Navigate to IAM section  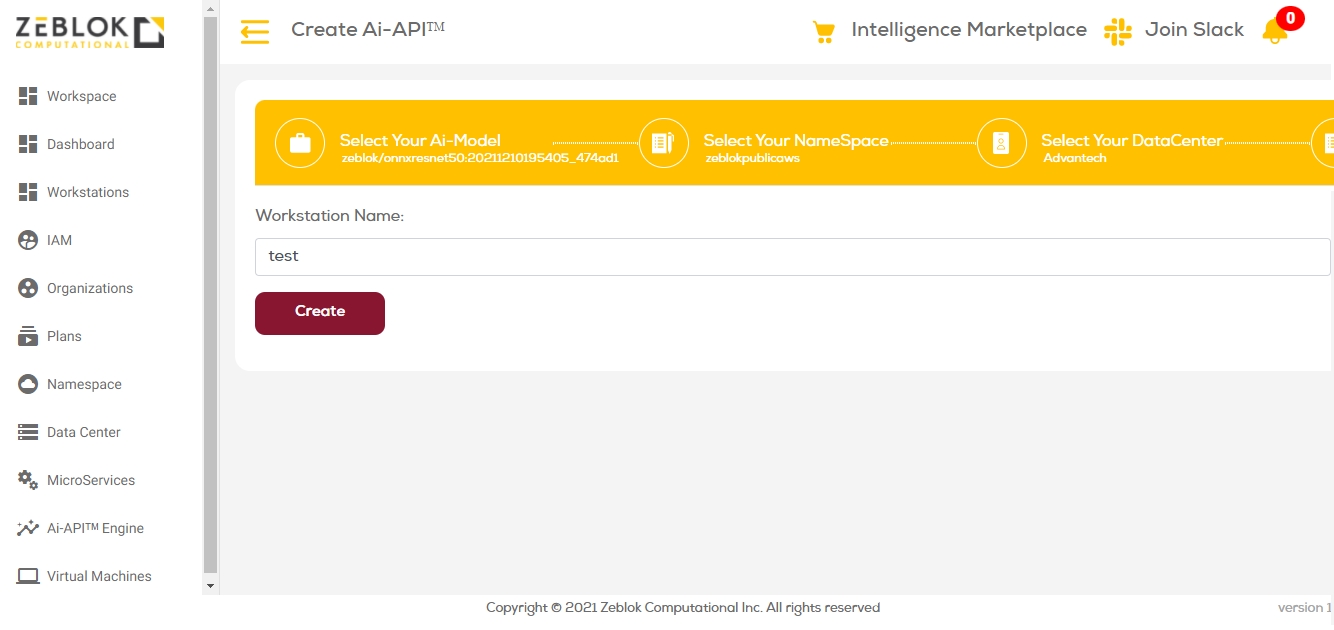pyautogui.click(x=59, y=240)
